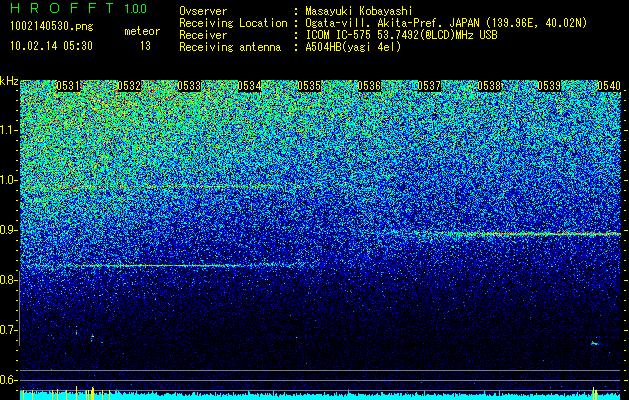629x400 pixels.
Task: Click the 0.8 kHz axis label
Action: (x=9, y=280)
